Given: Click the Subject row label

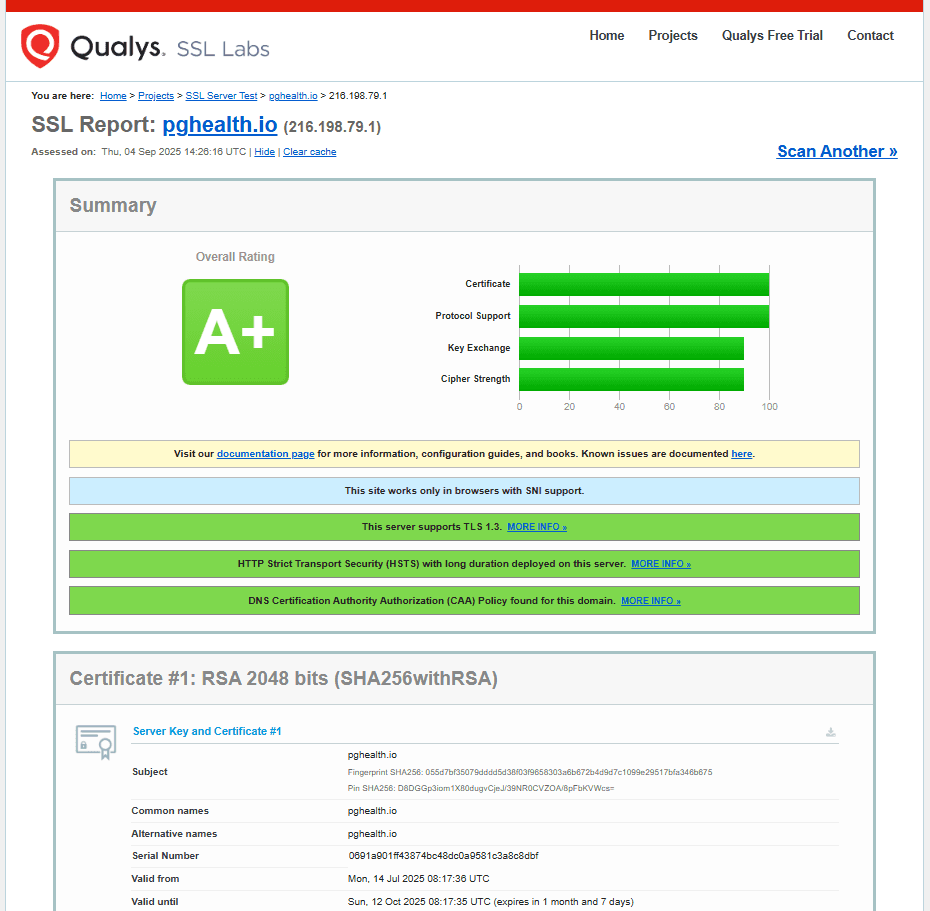Looking at the screenshot, I should pos(149,772).
